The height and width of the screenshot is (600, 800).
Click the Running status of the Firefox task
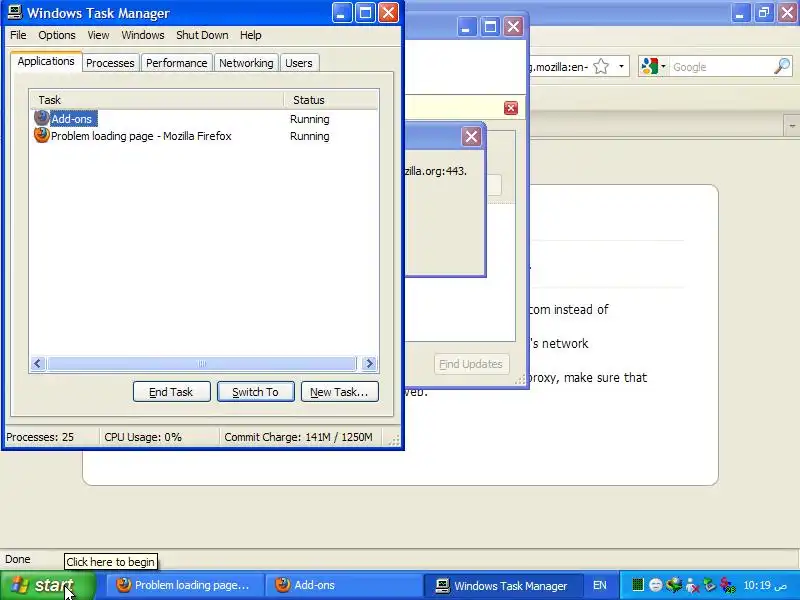[x=310, y=136]
